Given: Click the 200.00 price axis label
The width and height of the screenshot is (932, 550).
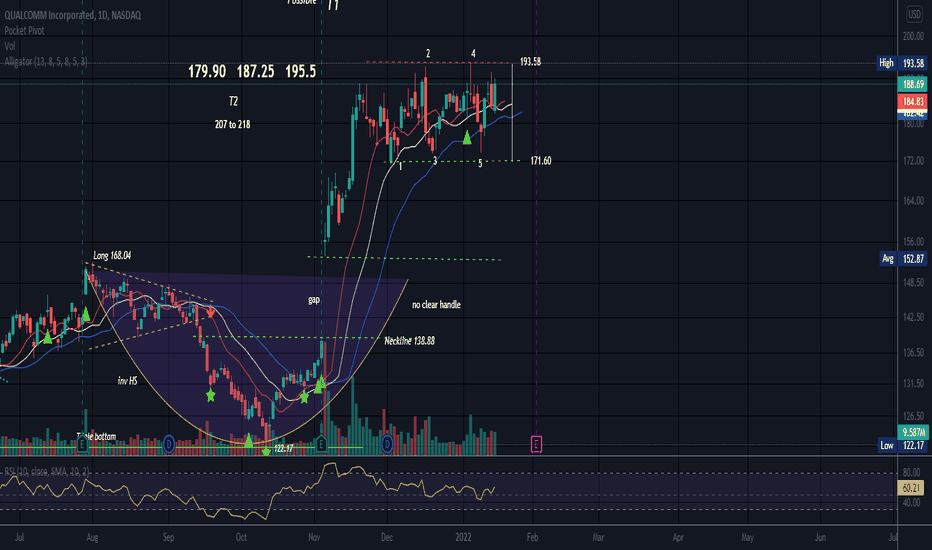Looking at the screenshot, I should click(x=914, y=36).
